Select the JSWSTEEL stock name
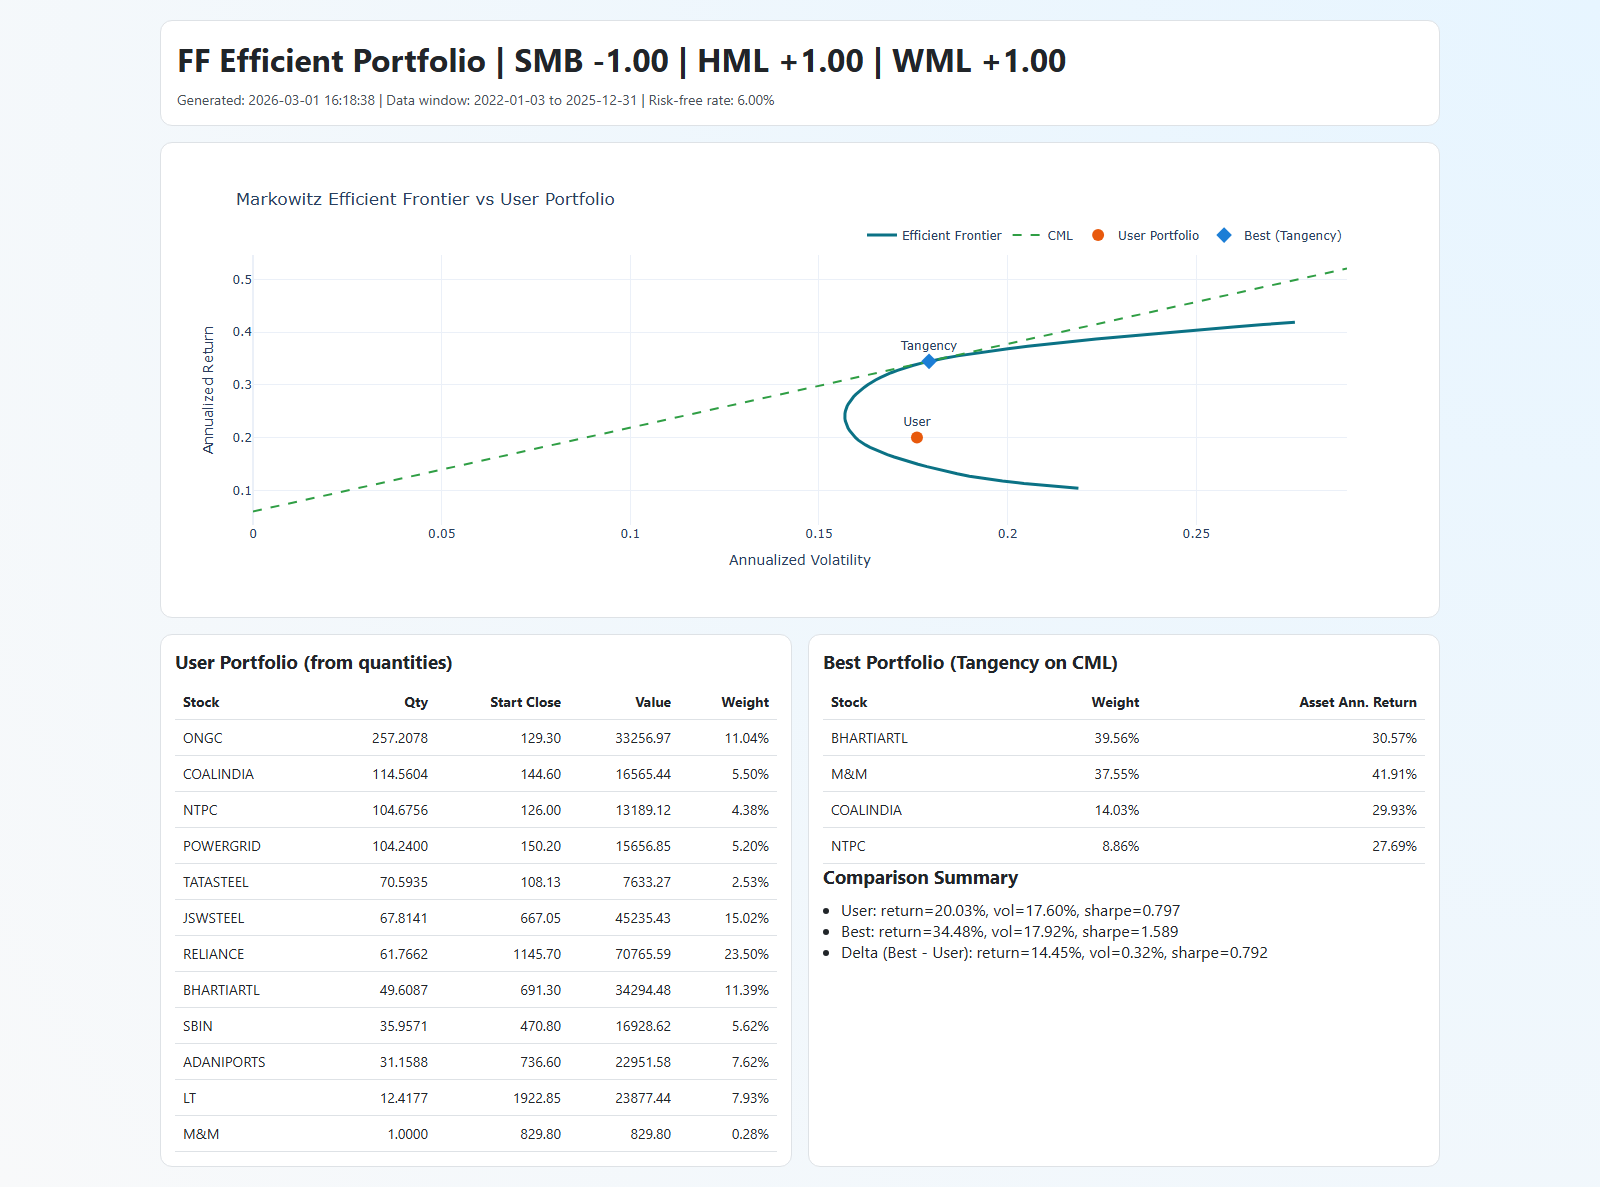Viewport: 1600px width, 1187px height. click(213, 918)
